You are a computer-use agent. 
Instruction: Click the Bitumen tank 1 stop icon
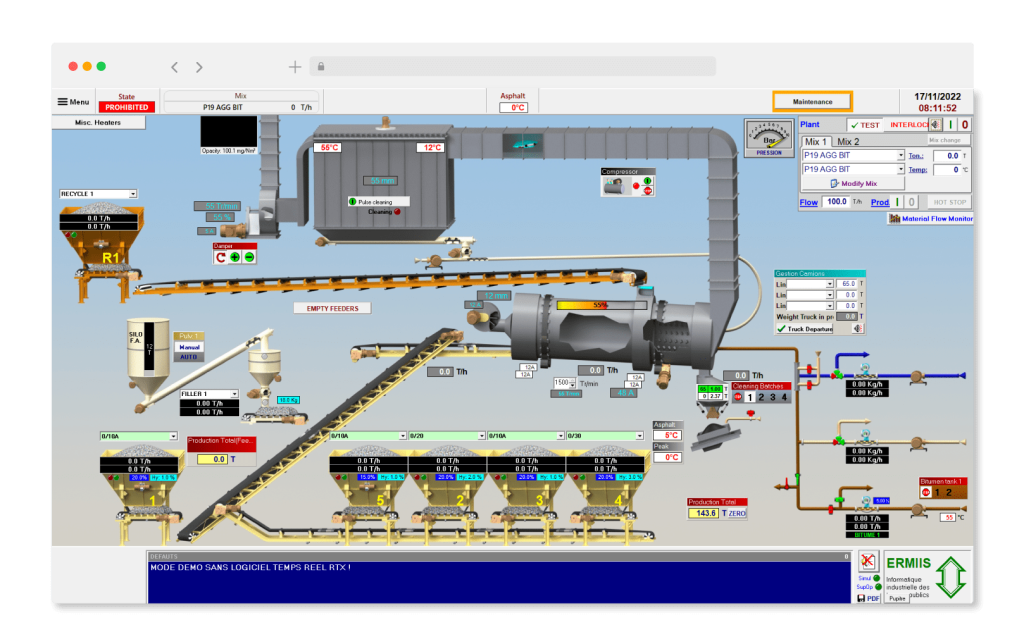(926, 492)
